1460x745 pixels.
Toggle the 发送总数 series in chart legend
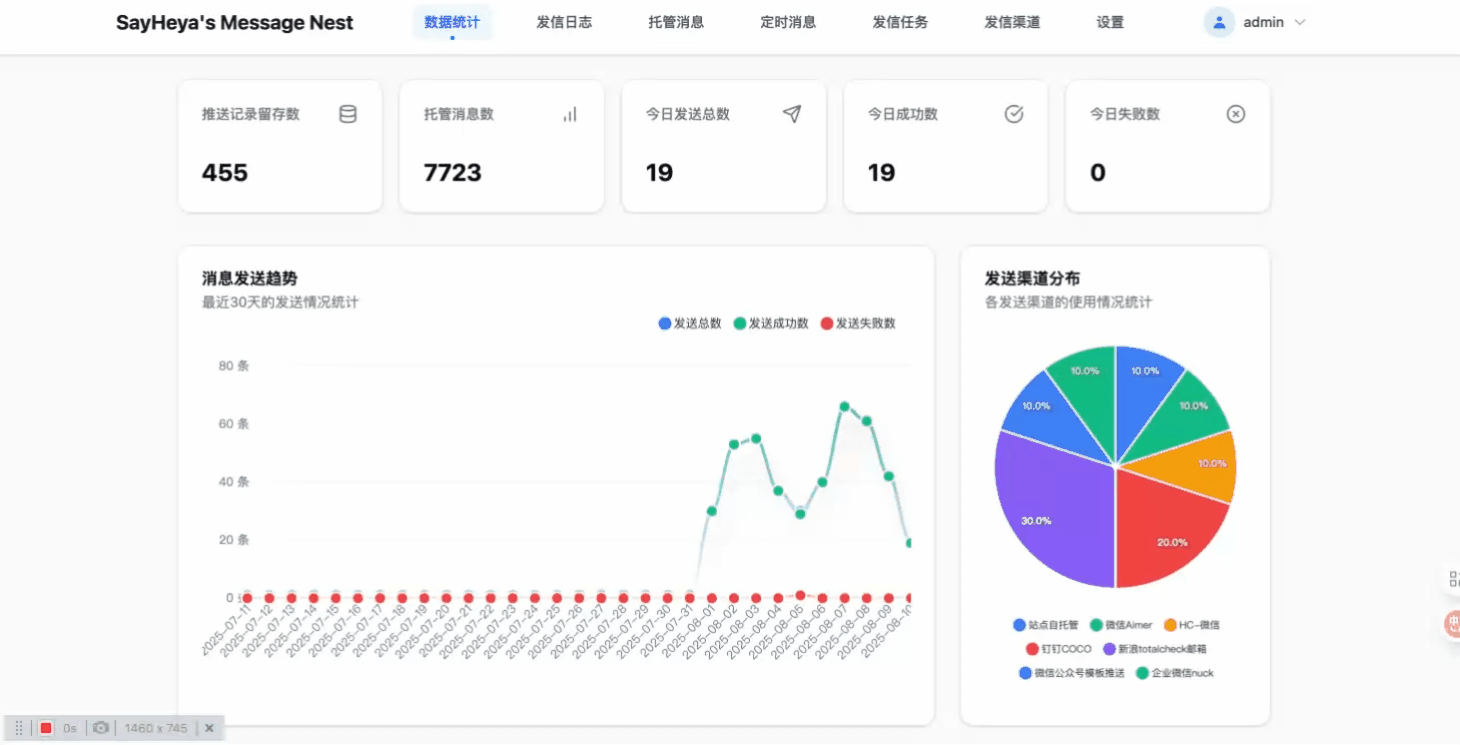pyautogui.click(x=690, y=323)
